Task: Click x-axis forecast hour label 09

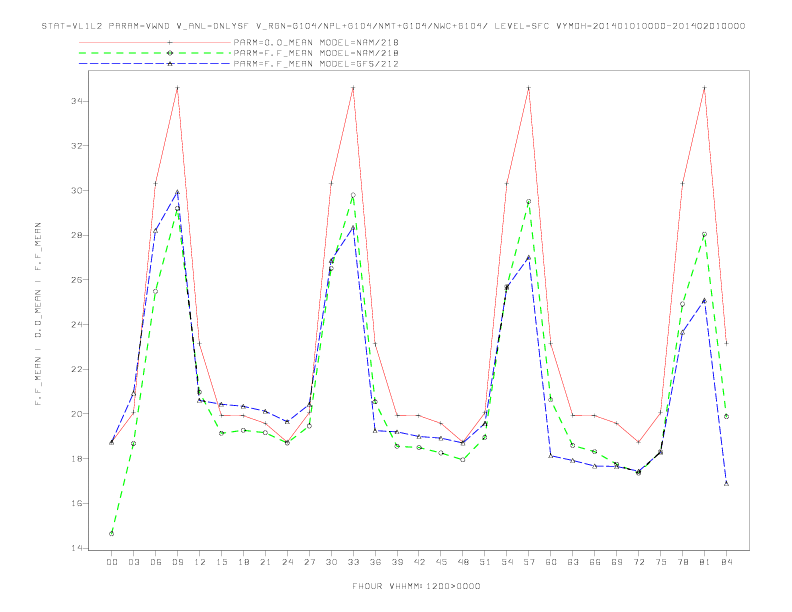Action: [x=177, y=562]
